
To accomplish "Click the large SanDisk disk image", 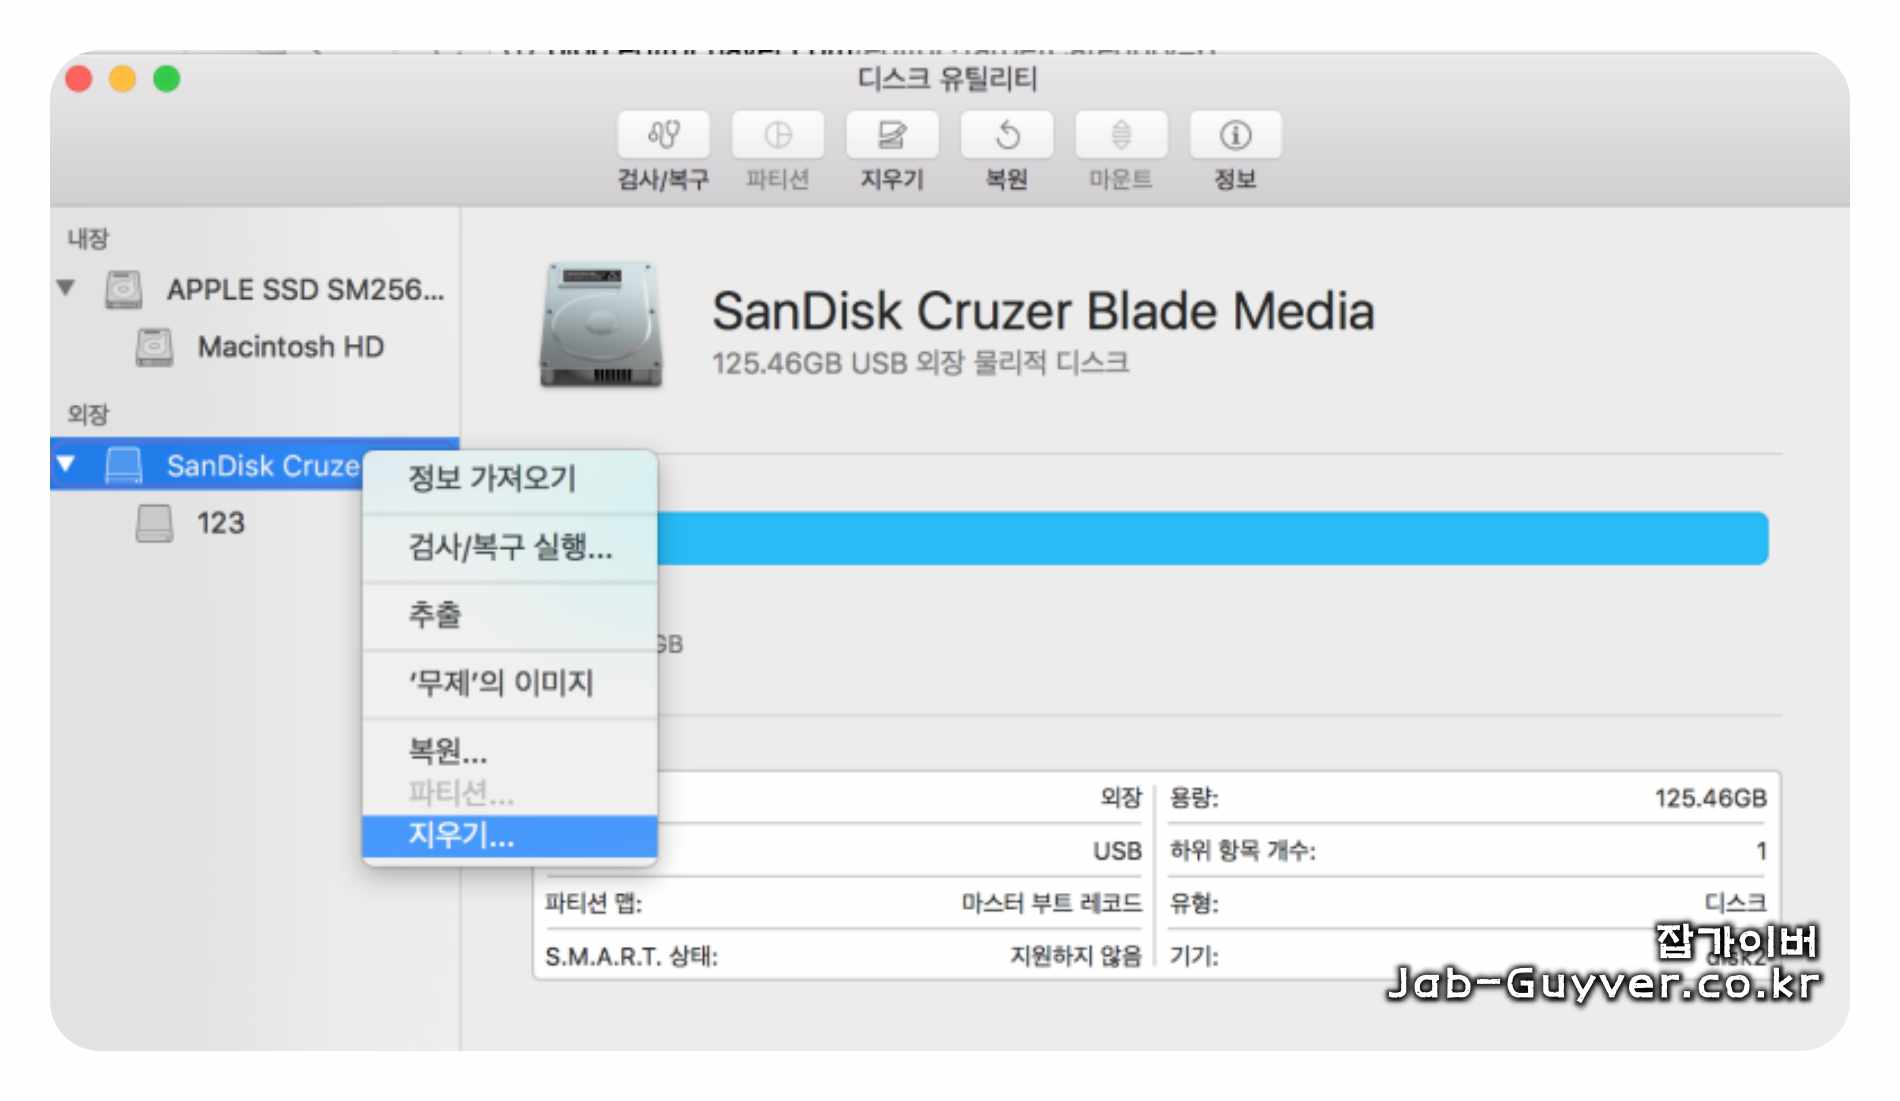I will pos(600,325).
